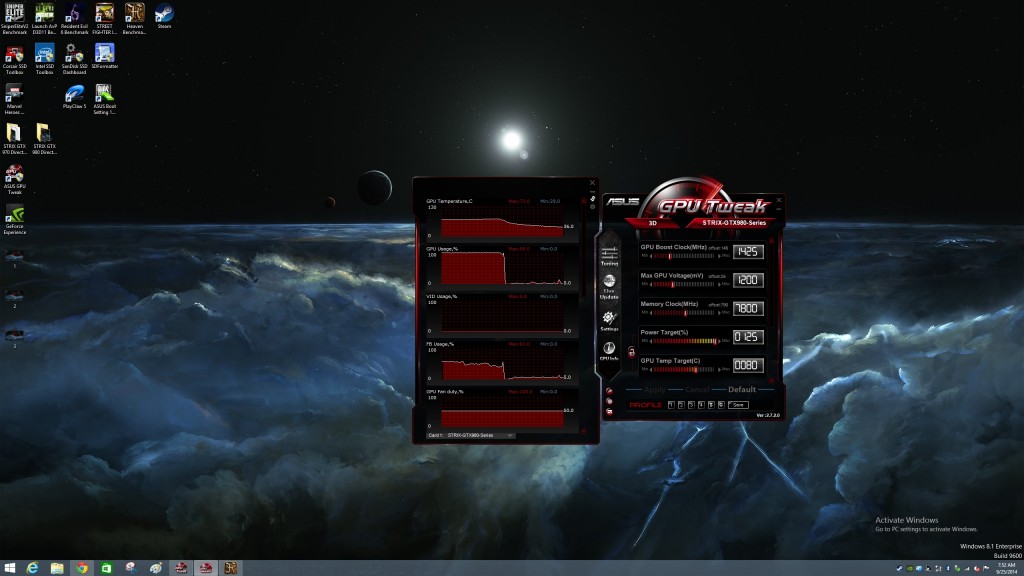This screenshot has height=576, width=1024.
Task: Select the STRIX-GTX980-Series tab
Action: 734,223
